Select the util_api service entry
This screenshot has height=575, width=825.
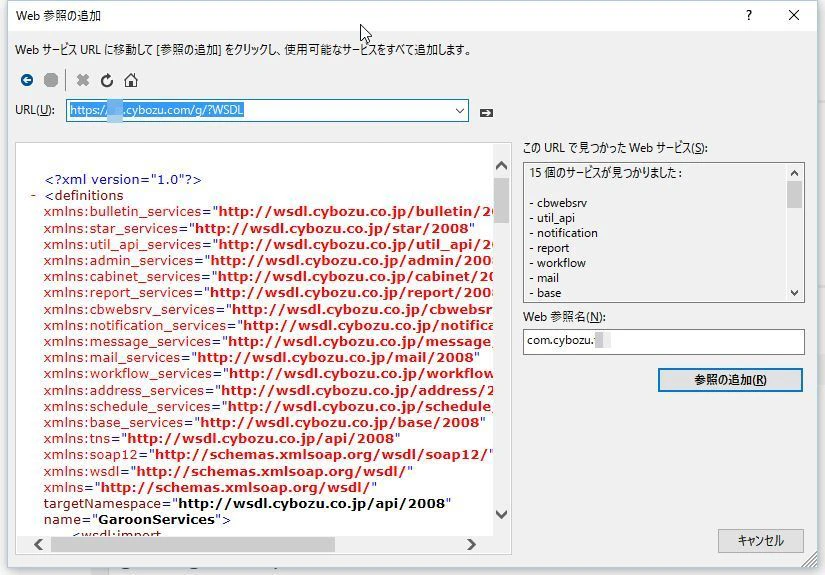click(x=552, y=218)
